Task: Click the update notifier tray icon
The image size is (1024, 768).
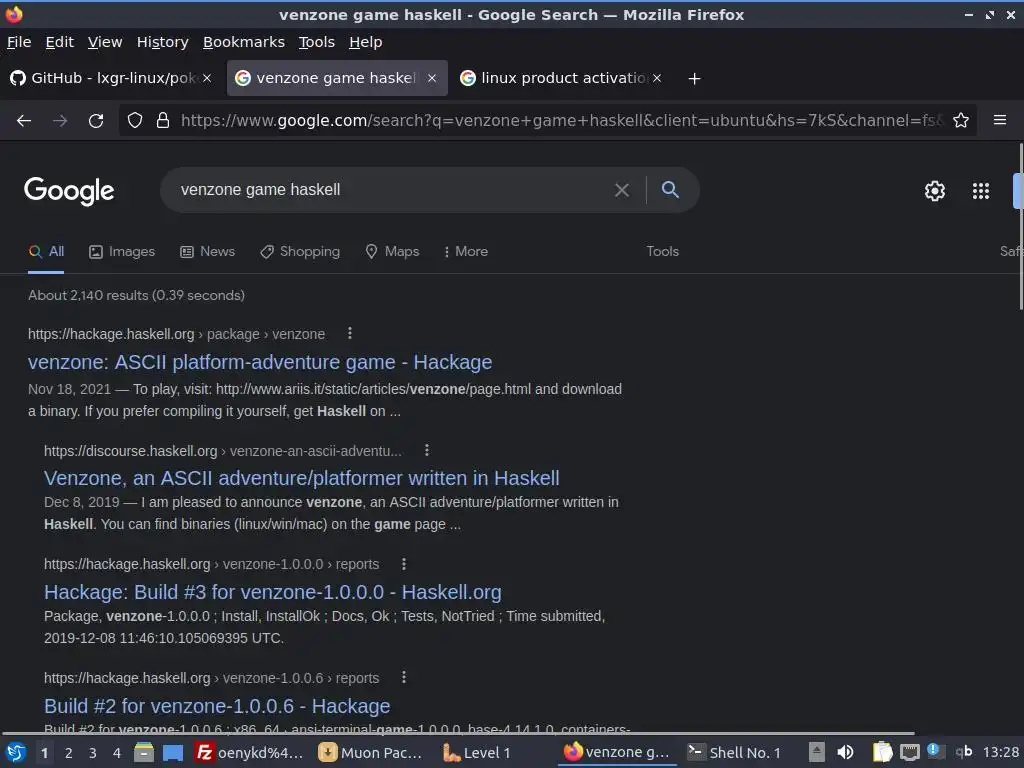Action: (935, 751)
